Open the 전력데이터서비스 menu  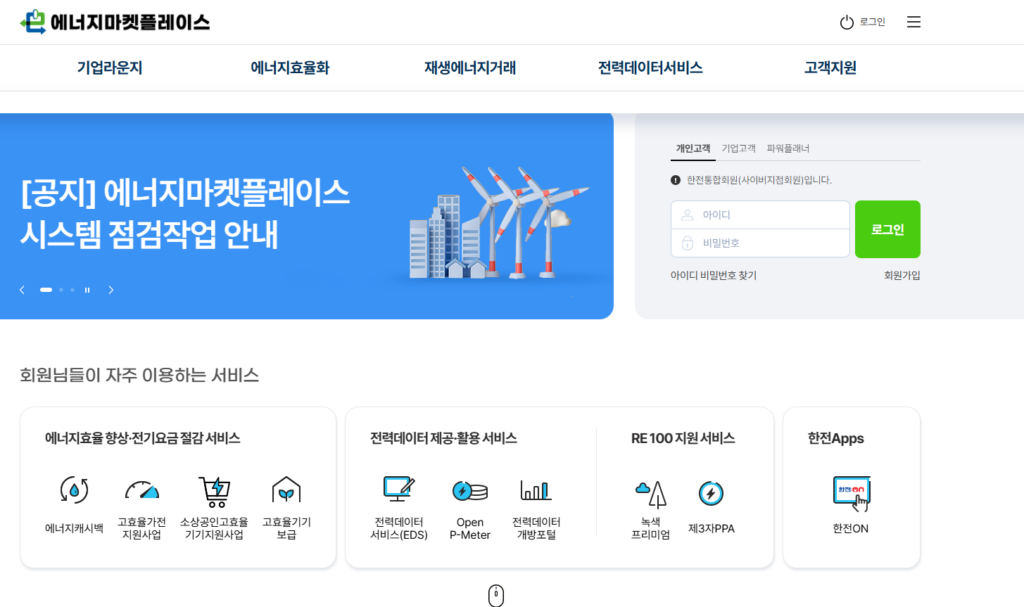pyautogui.click(x=650, y=68)
